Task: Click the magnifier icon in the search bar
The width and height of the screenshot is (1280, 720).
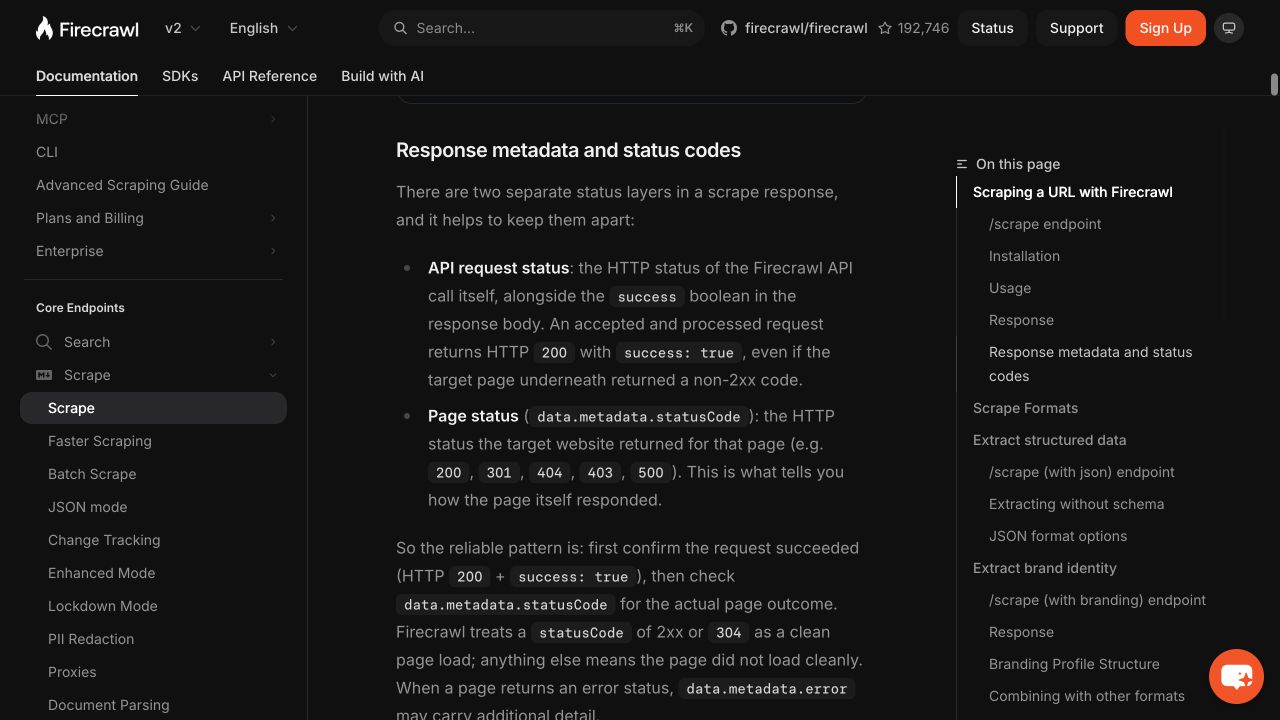Action: coord(400,28)
